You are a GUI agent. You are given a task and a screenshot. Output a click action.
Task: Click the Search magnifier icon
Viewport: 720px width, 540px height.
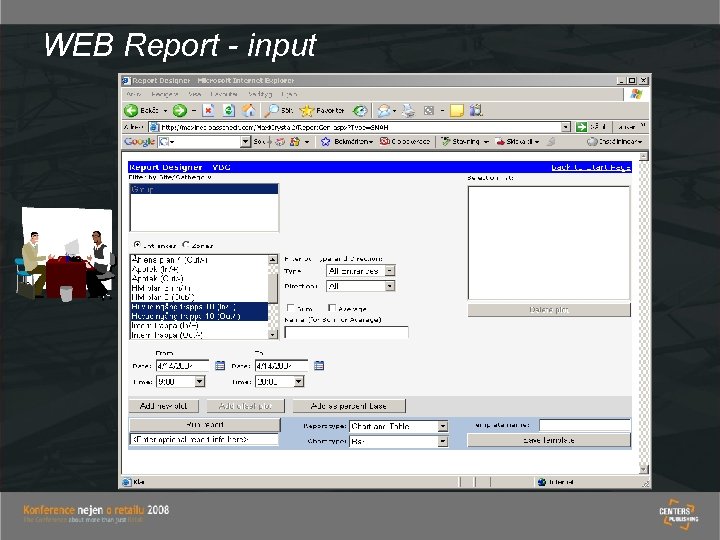(x=271, y=110)
